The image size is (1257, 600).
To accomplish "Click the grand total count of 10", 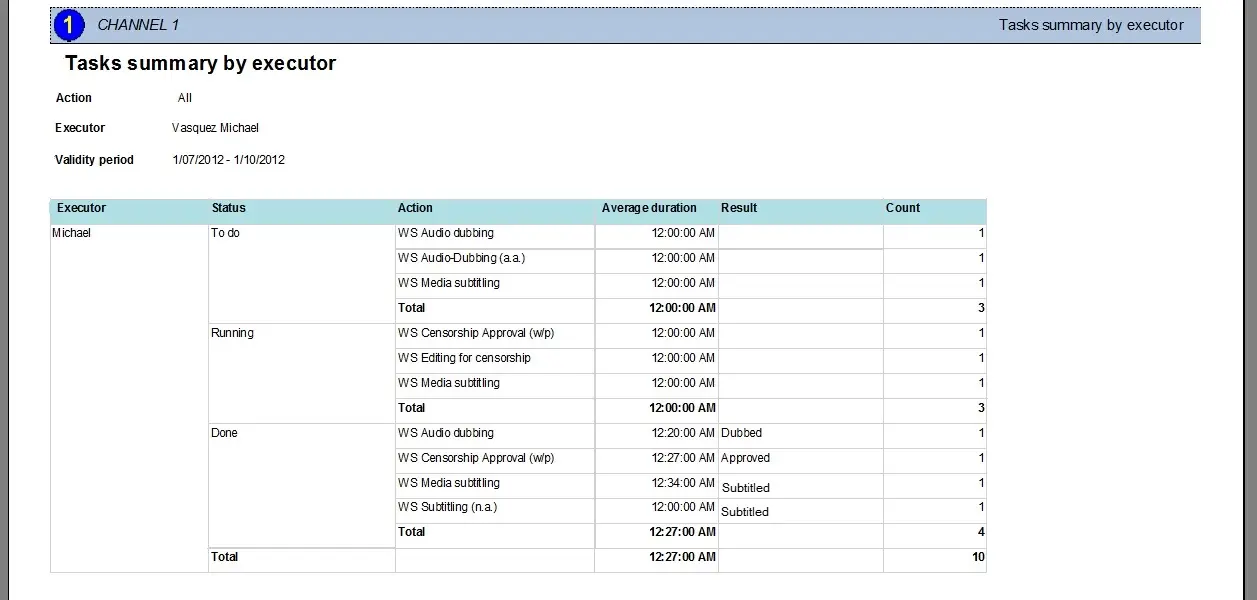I will 977,557.
